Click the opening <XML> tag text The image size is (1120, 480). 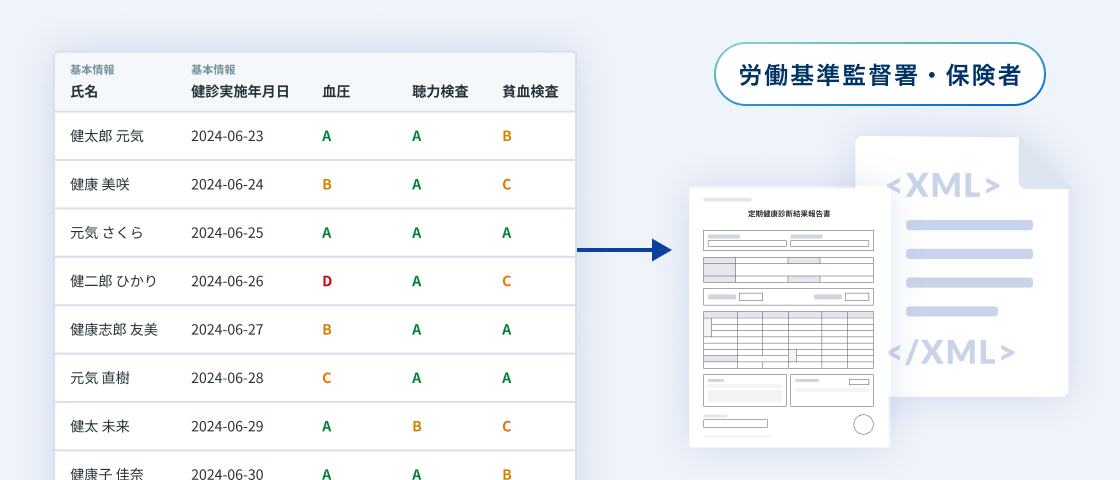[x=942, y=186]
